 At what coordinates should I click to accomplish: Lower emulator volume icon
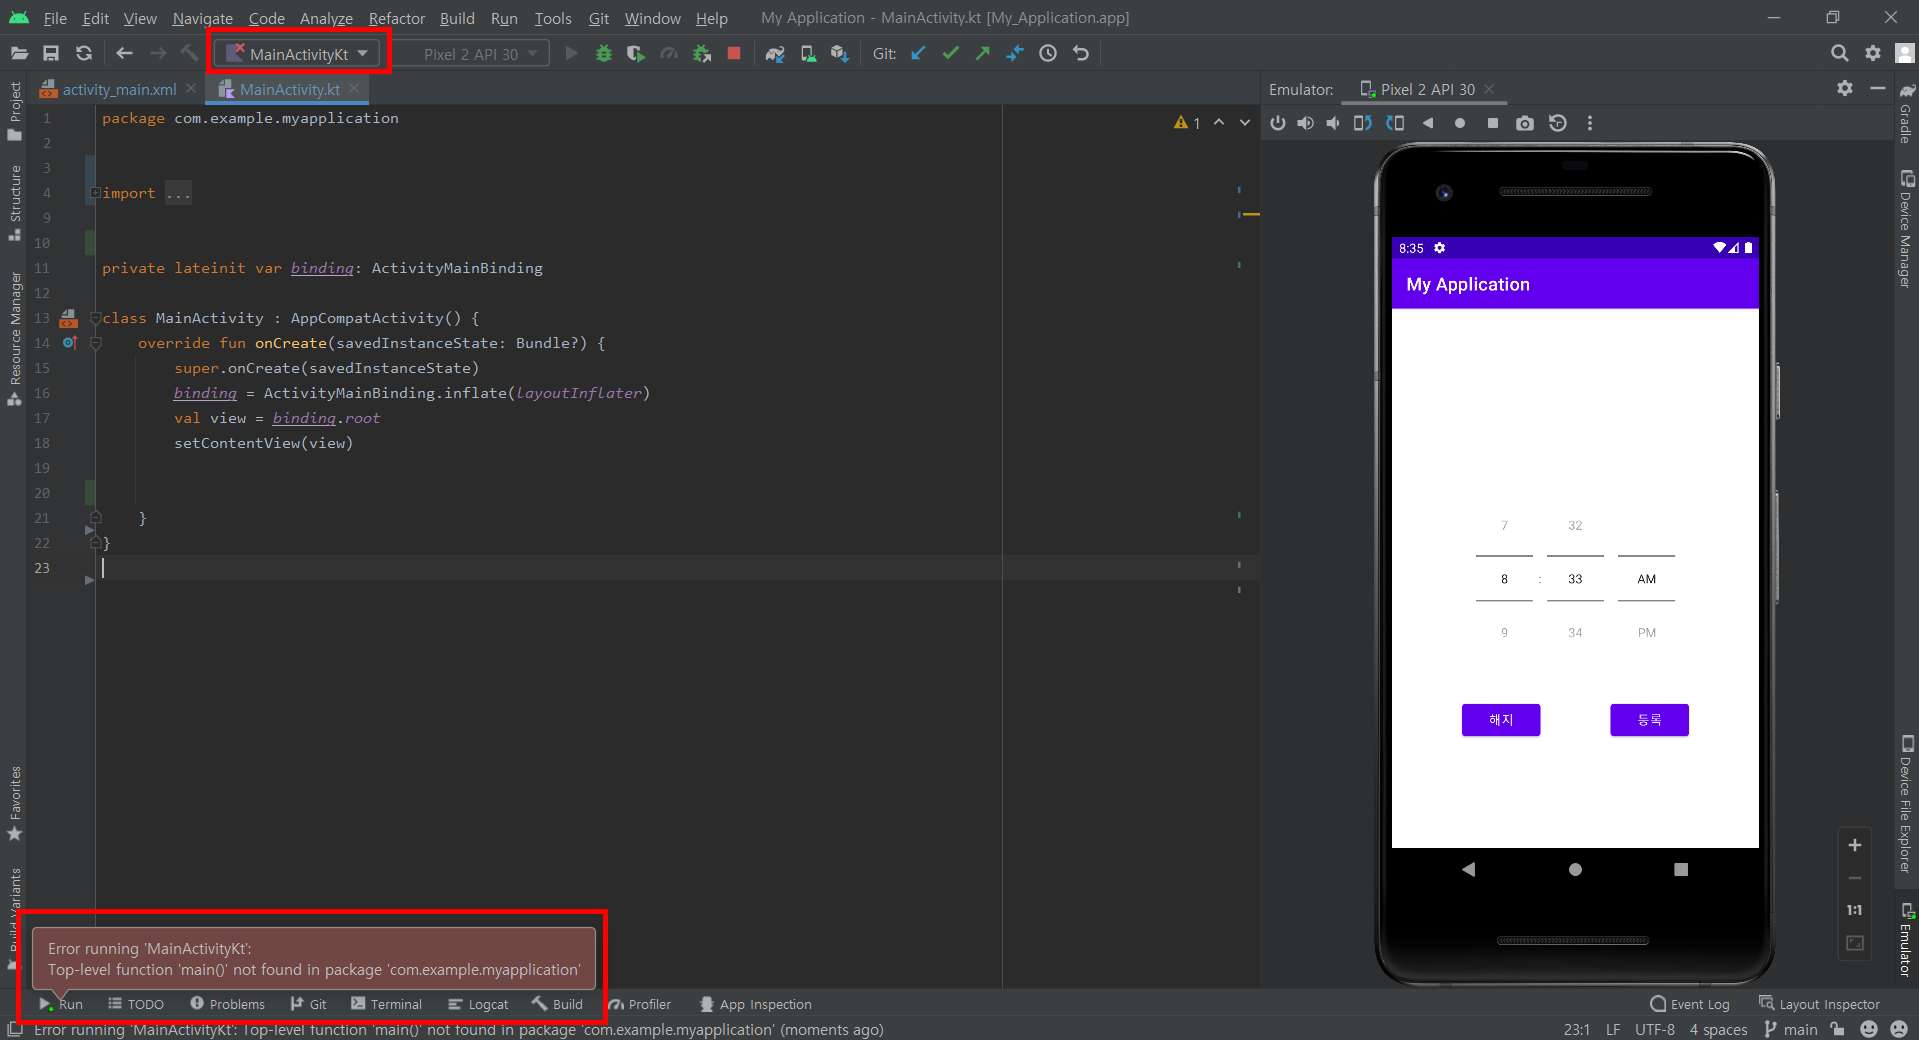(x=1333, y=123)
